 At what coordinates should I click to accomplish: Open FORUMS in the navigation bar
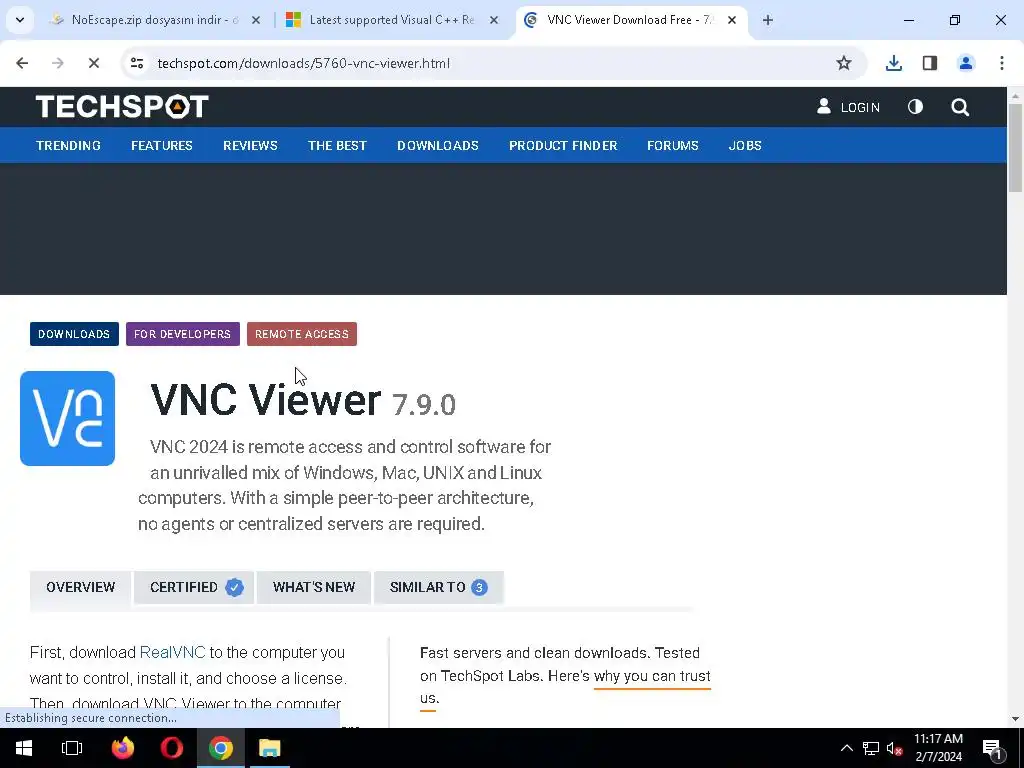(x=673, y=146)
